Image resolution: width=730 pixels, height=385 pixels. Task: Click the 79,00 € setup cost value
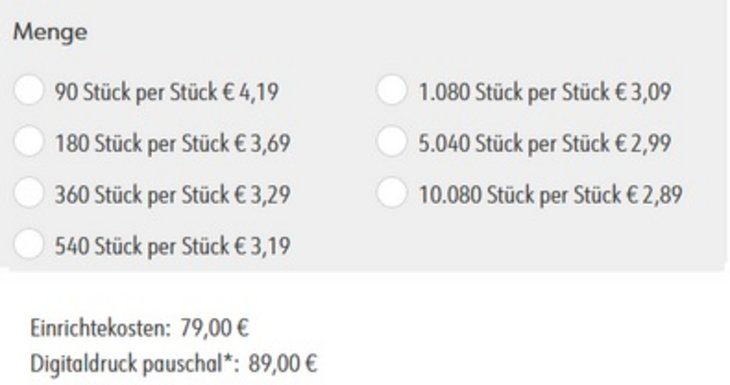point(215,328)
